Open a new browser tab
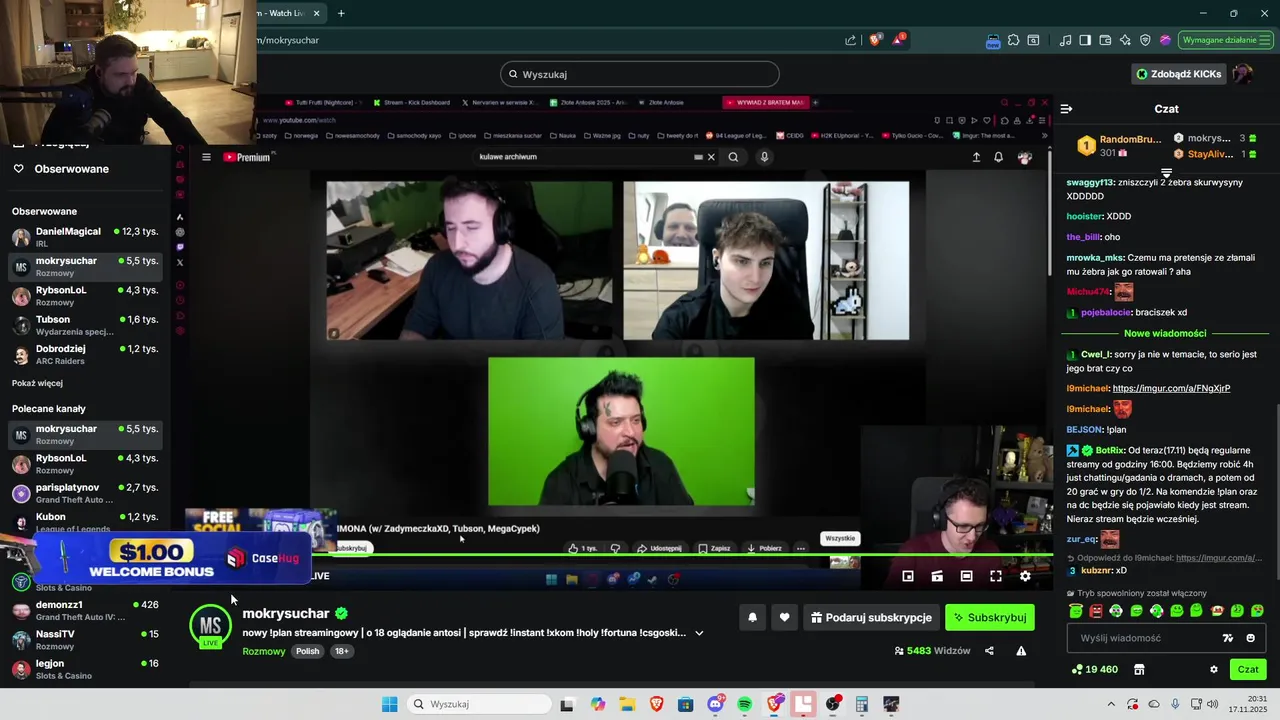 pyautogui.click(x=341, y=13)
